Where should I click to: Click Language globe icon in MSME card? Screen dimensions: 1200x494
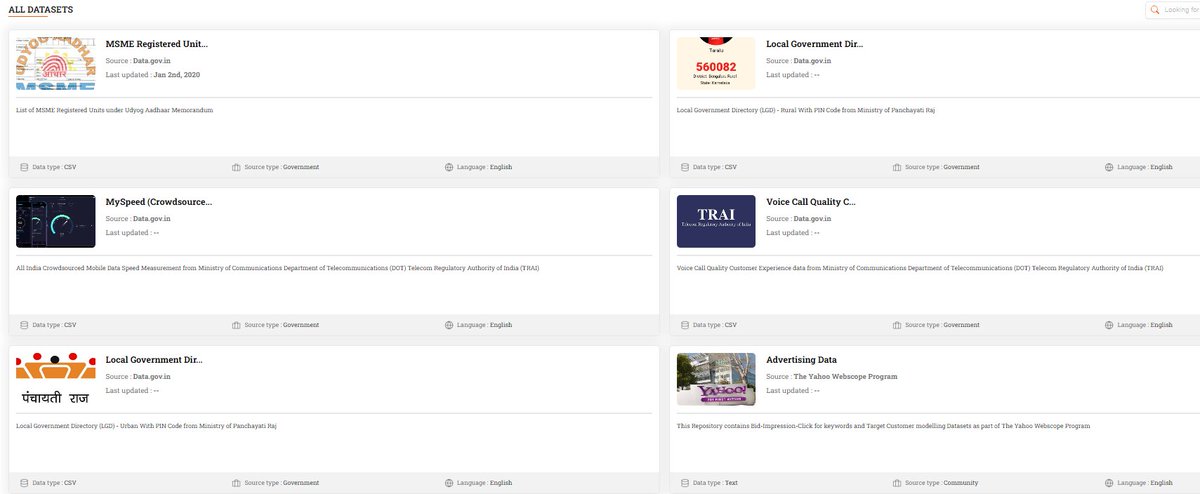point(449,167)
